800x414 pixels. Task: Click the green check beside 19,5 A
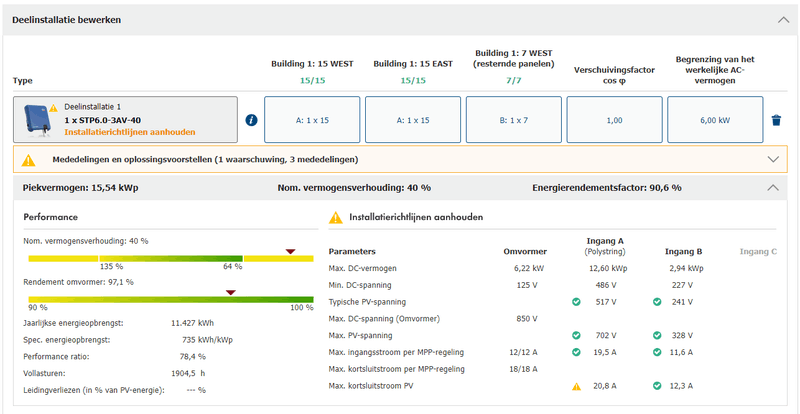click(576, 352)
